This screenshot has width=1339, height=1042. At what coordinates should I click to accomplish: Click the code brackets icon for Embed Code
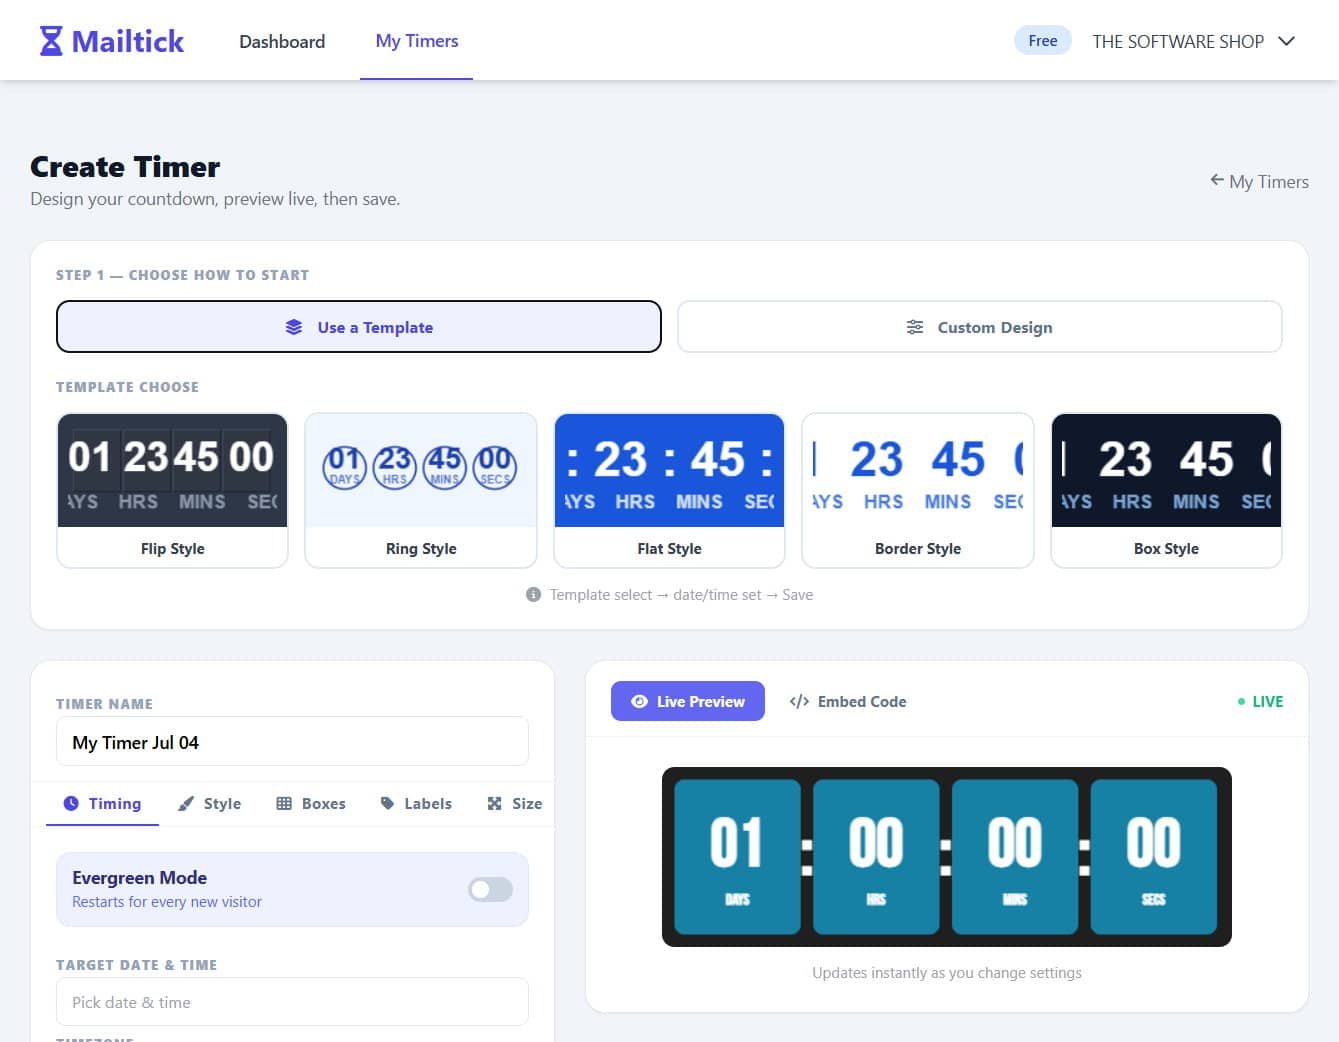799,701
